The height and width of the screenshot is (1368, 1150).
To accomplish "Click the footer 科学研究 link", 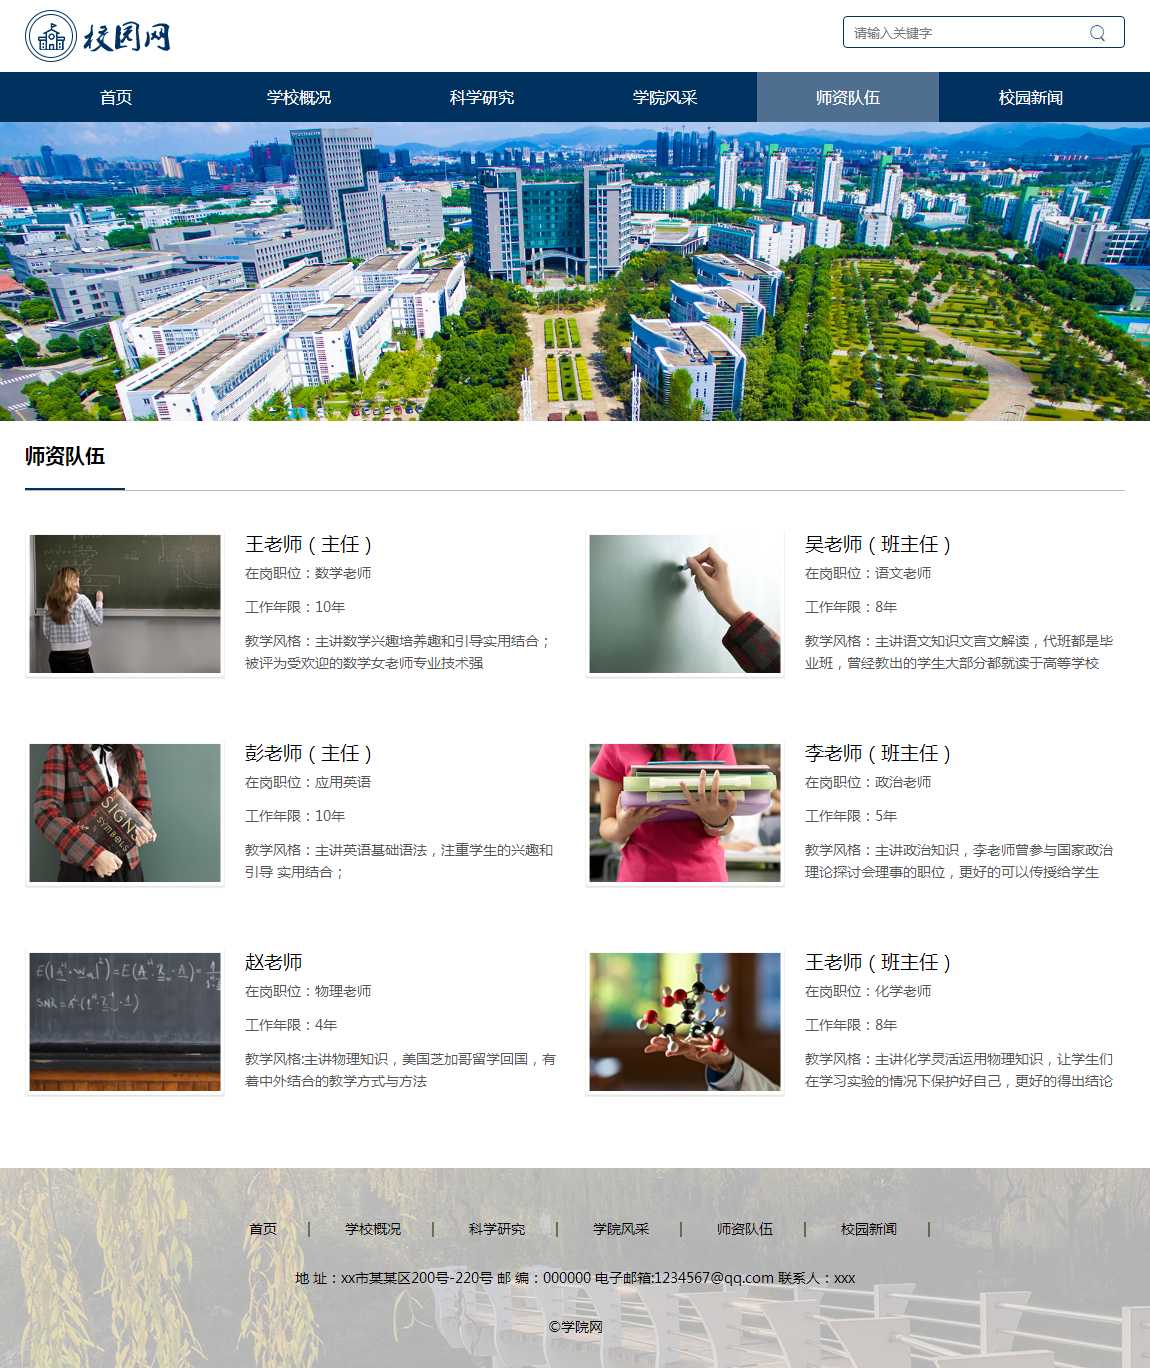I will 497,1229.
